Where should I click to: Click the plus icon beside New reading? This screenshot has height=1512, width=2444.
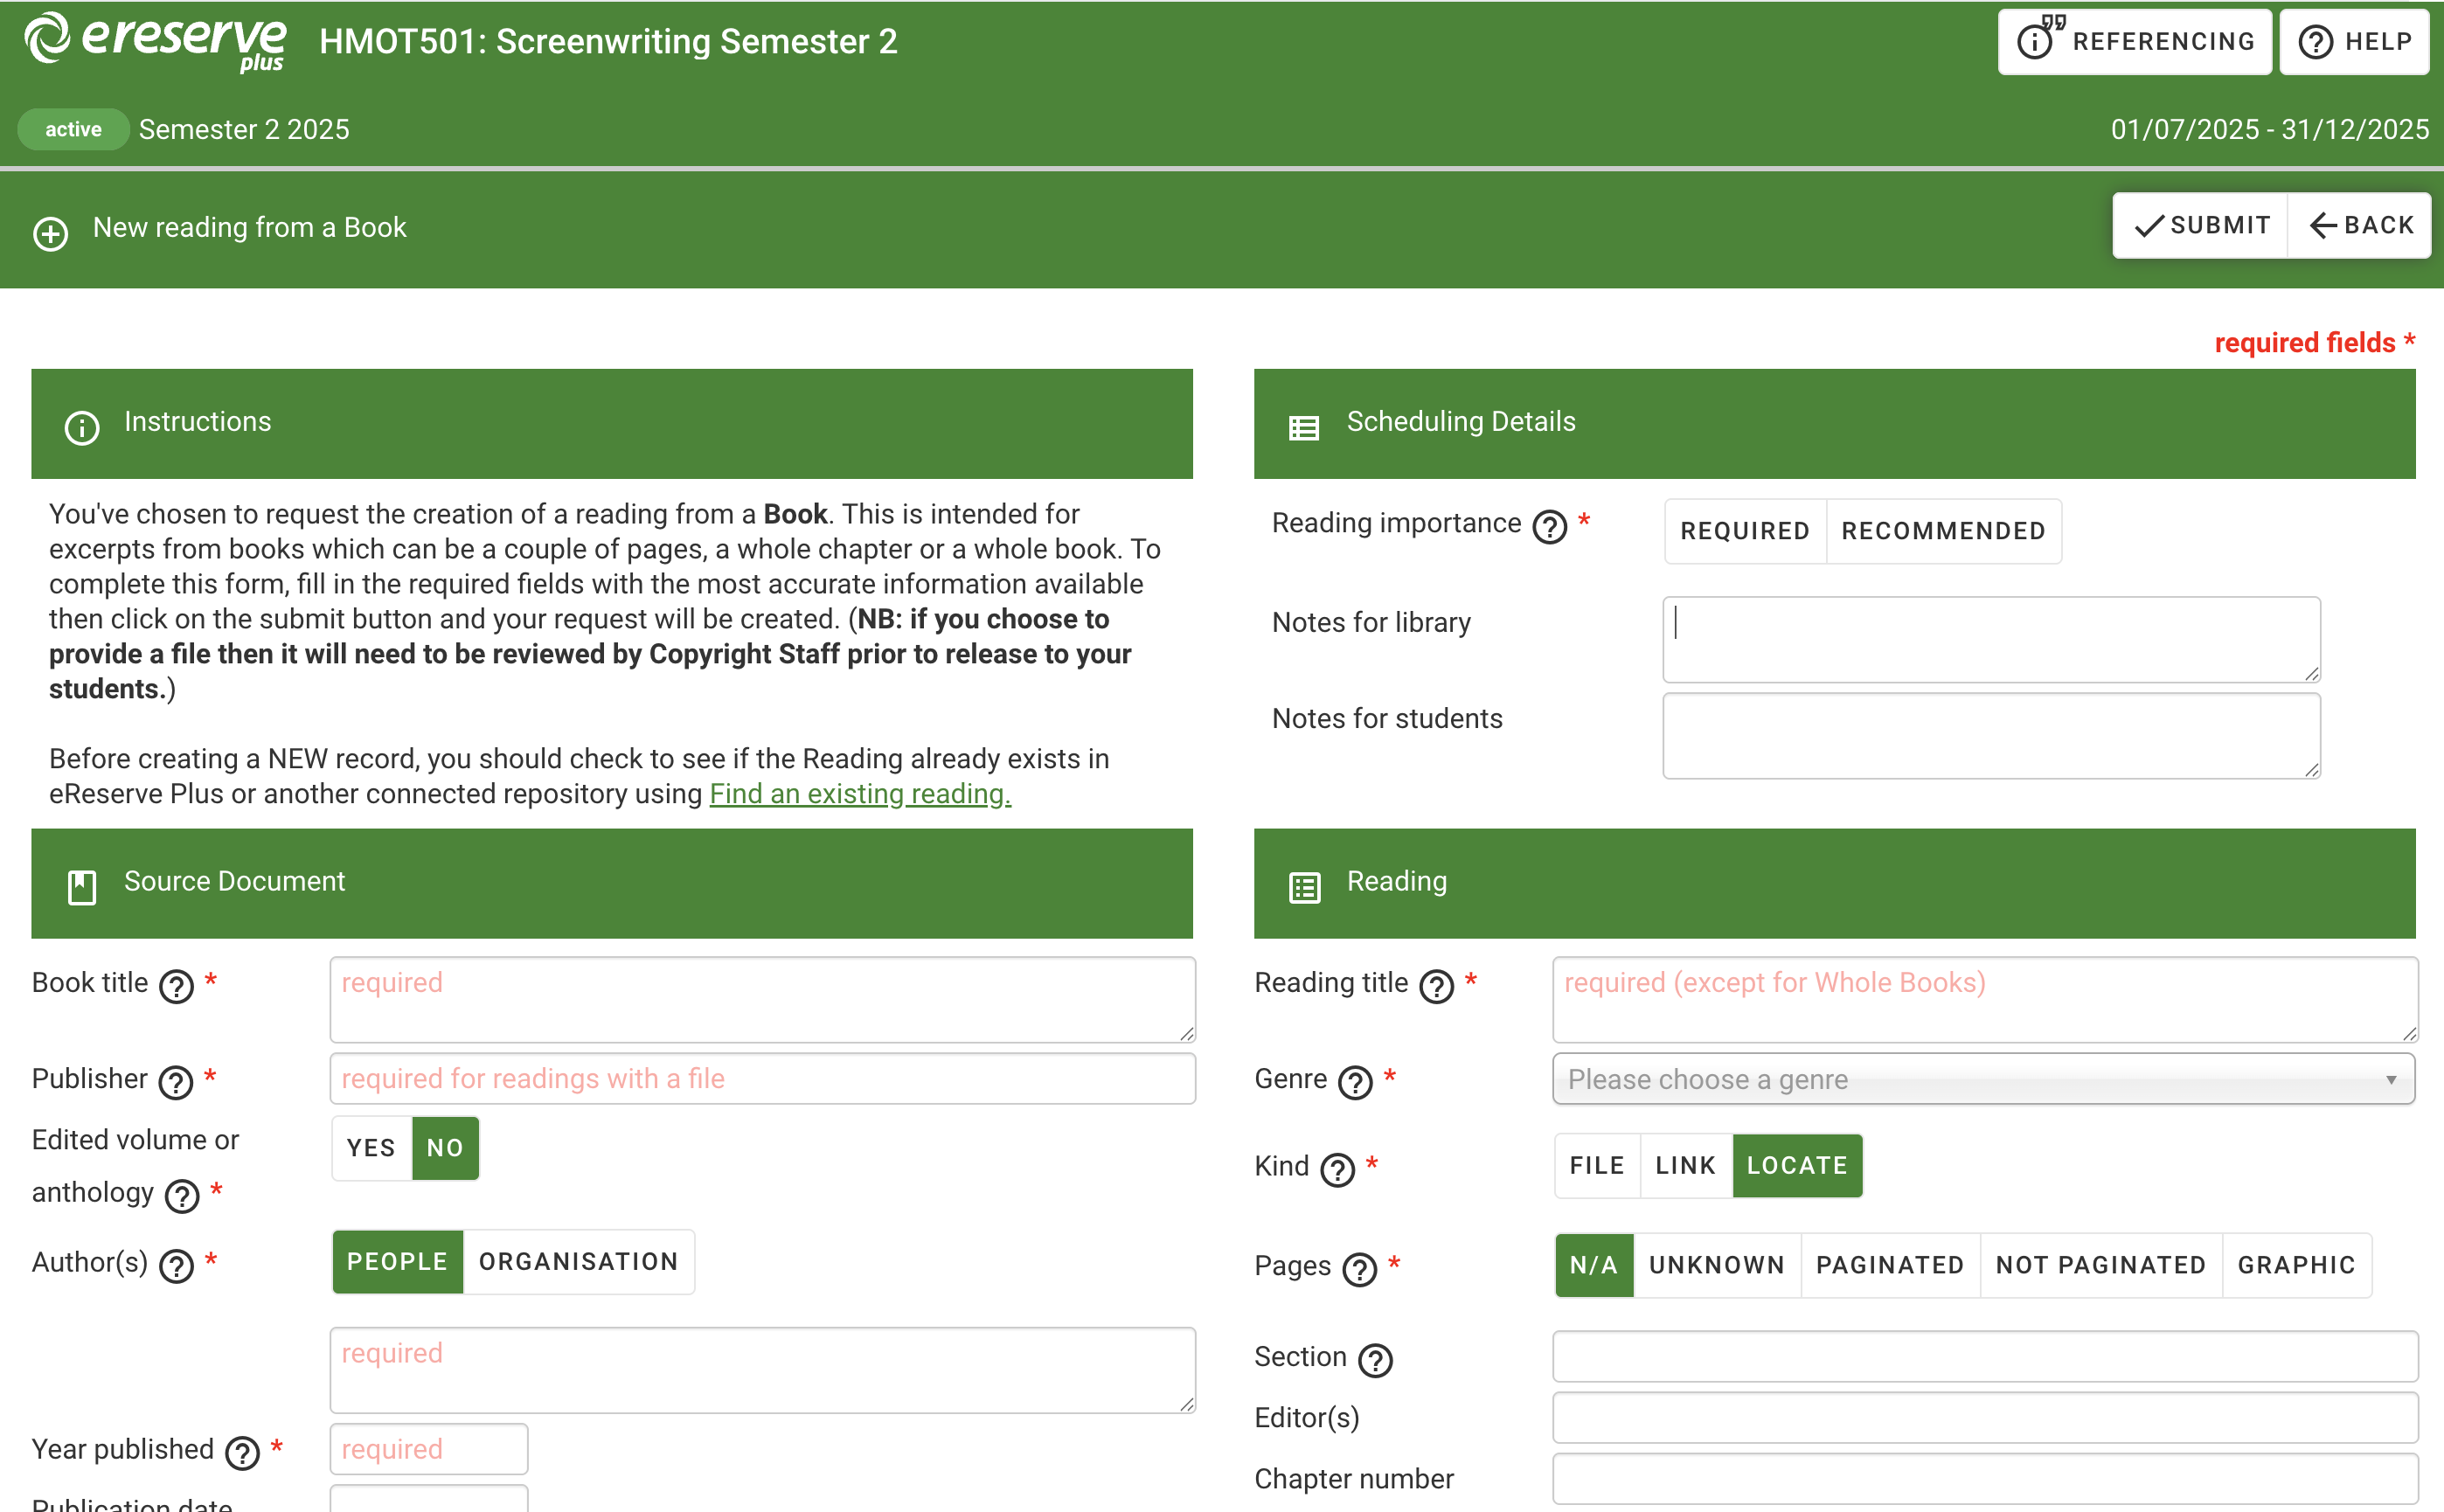pos(50,234)
